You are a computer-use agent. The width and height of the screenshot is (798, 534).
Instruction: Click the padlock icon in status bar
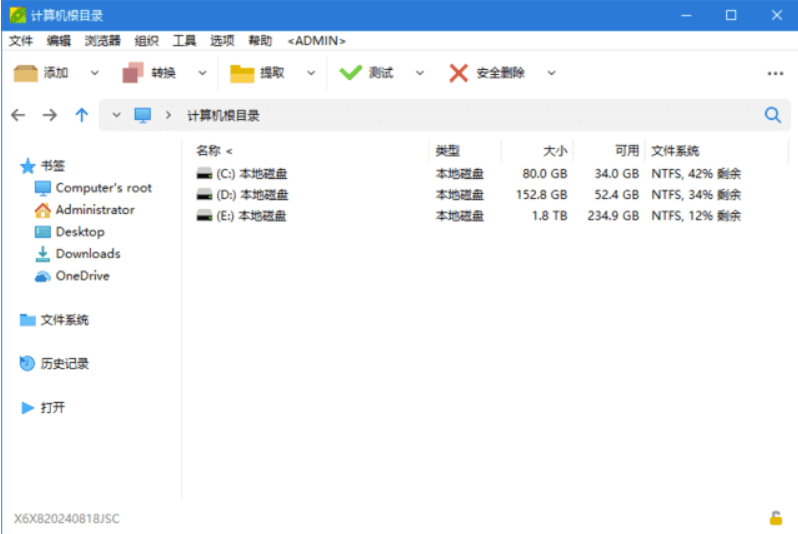pos(775,518)
